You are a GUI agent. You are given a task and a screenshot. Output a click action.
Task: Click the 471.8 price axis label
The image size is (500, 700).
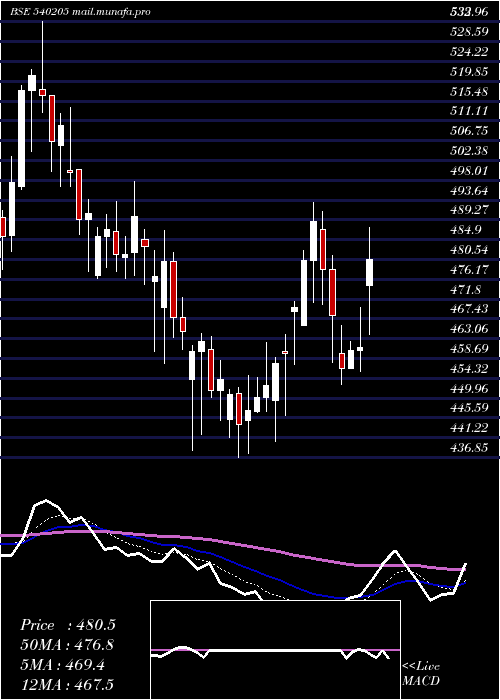(466, 290)
